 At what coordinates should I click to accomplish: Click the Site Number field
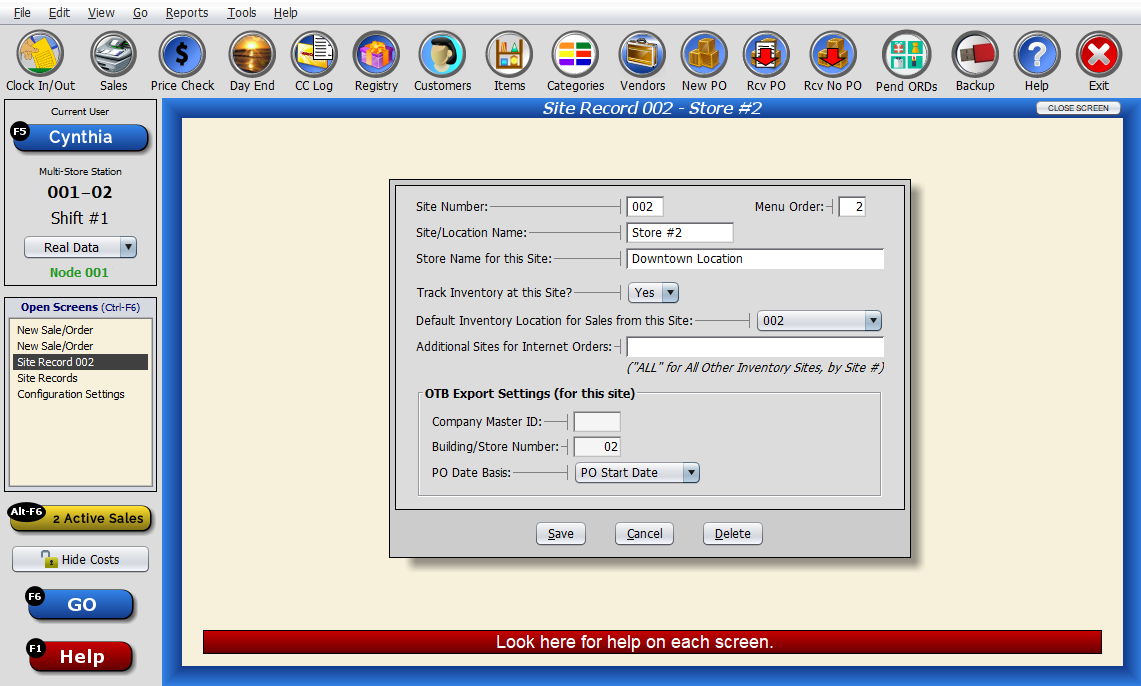tap(645, 207)
